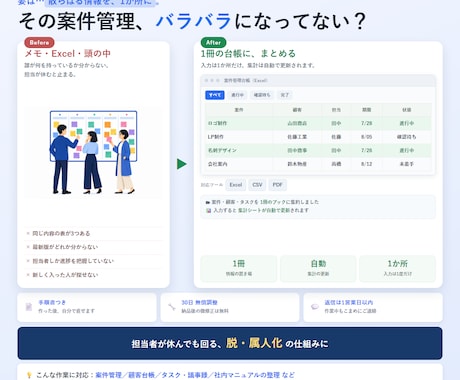Select the 確認待ち filter tab
The height and width of the screenshot is (380, 460).
pyautogui.click(x=262, y=95)
